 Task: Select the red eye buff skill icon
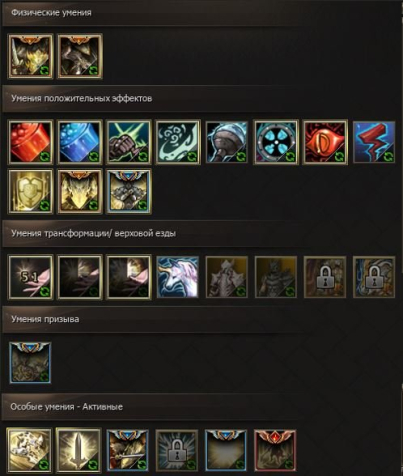[325, 142]
